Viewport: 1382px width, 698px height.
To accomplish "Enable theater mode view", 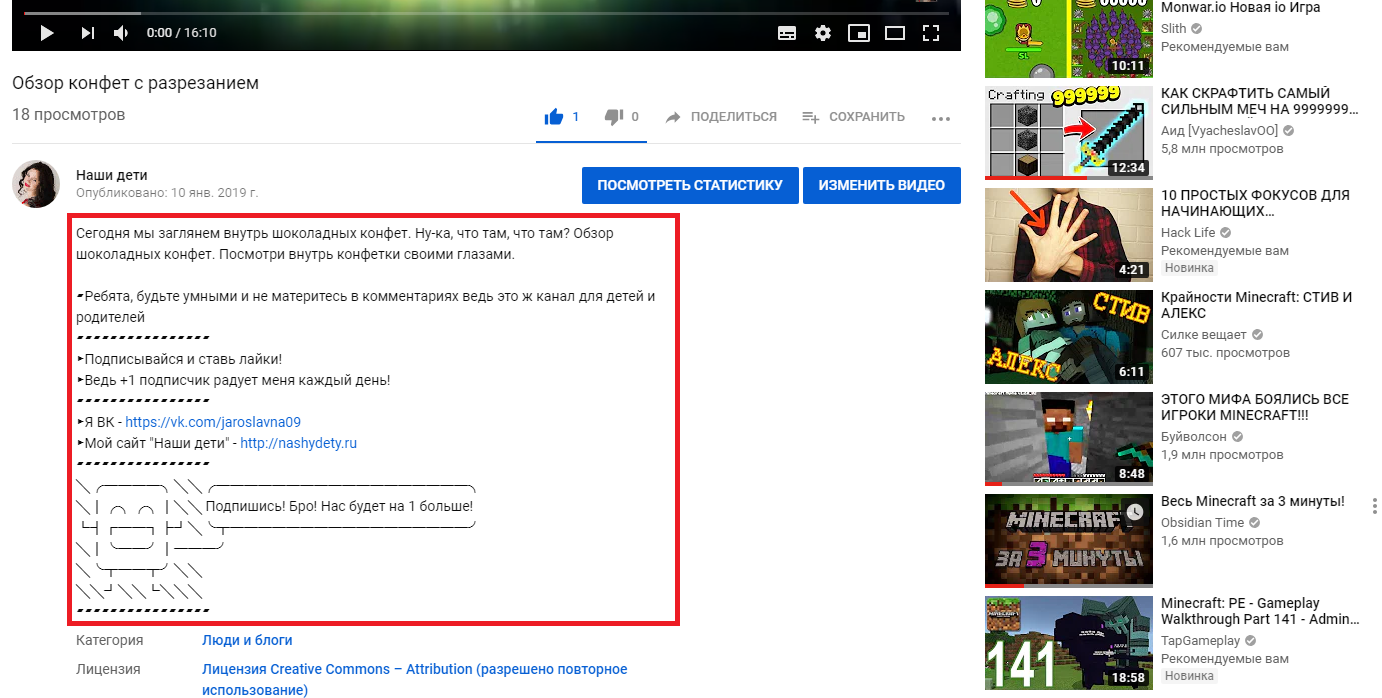I will click(895, 33).
